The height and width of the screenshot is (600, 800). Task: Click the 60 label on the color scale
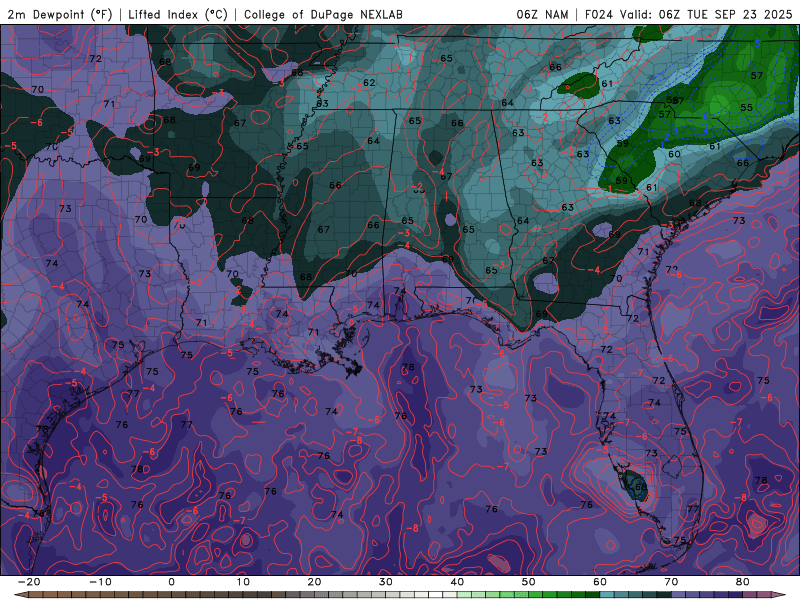pos(600,582)
